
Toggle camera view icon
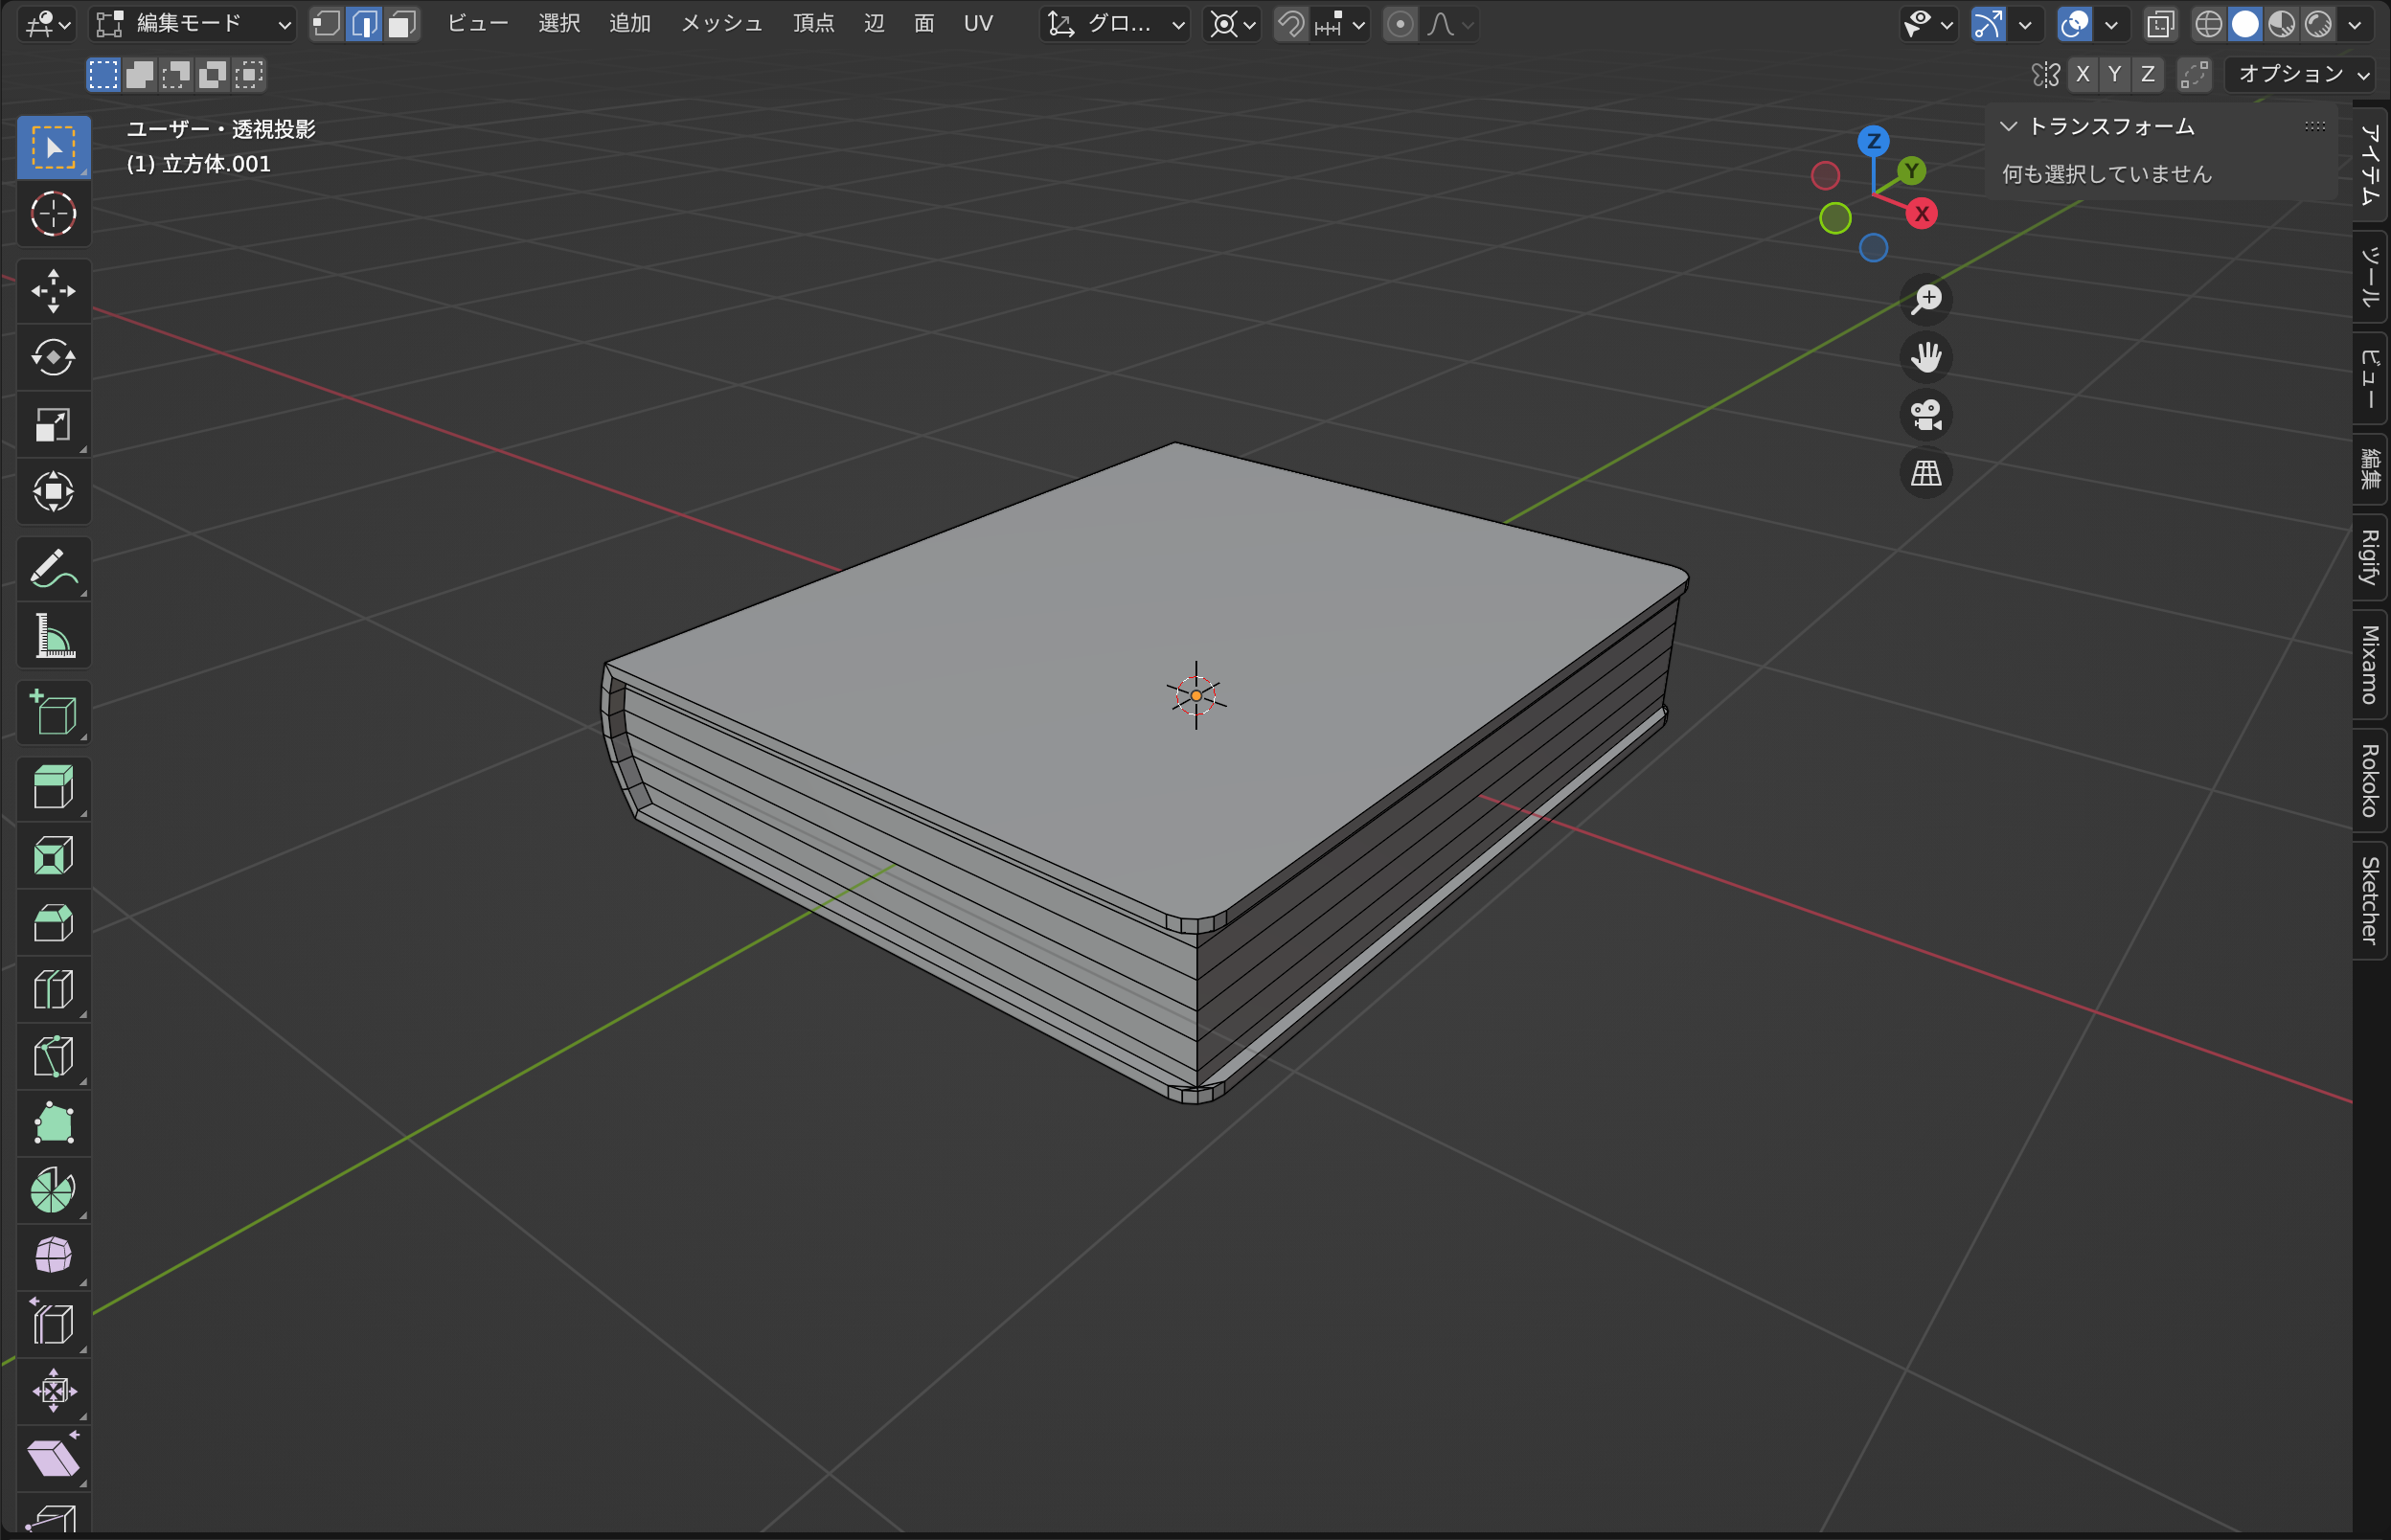pos(1926,415)
